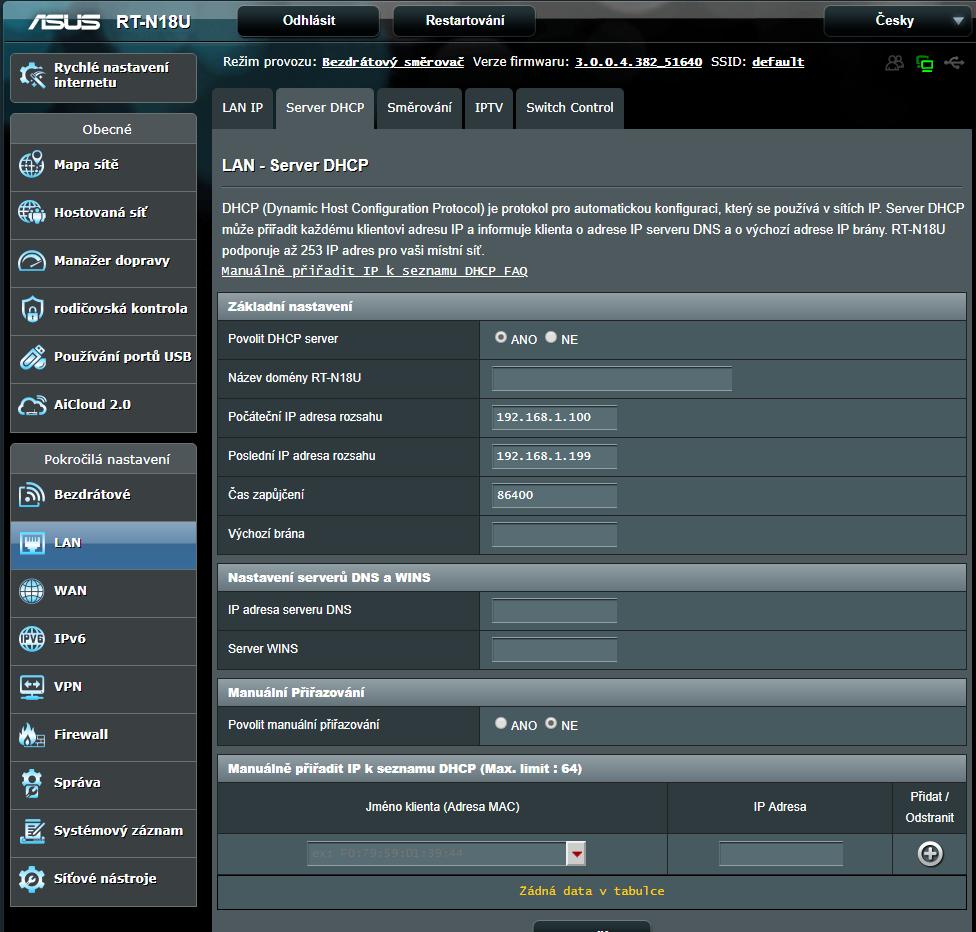This screenshot has width=976, height=932.
Task: Expand the client MAC address dropdown arrow
Action: (576, 853)
